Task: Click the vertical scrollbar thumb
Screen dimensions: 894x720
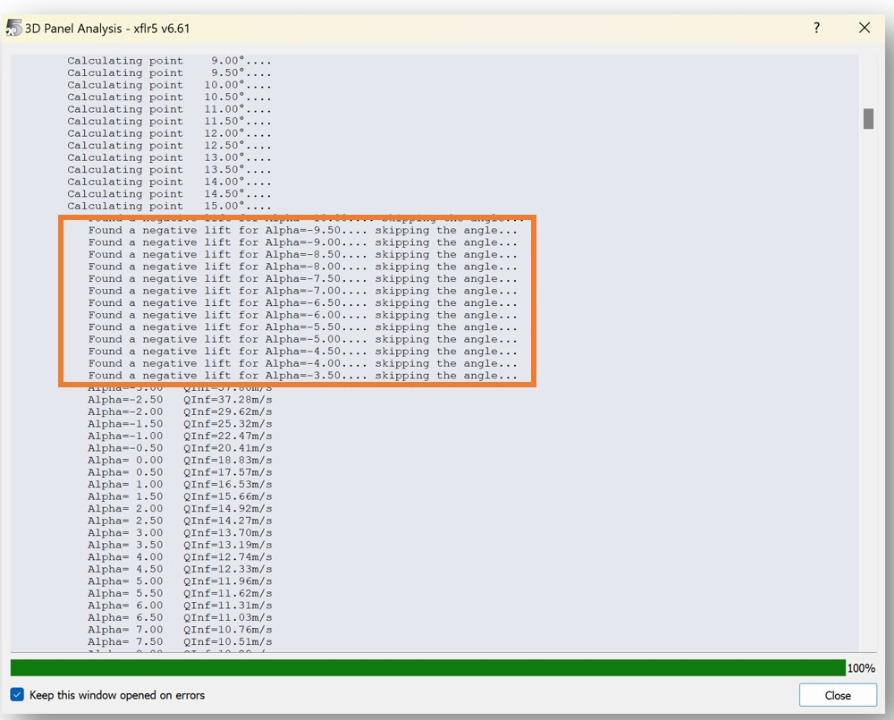Action: 868,118
